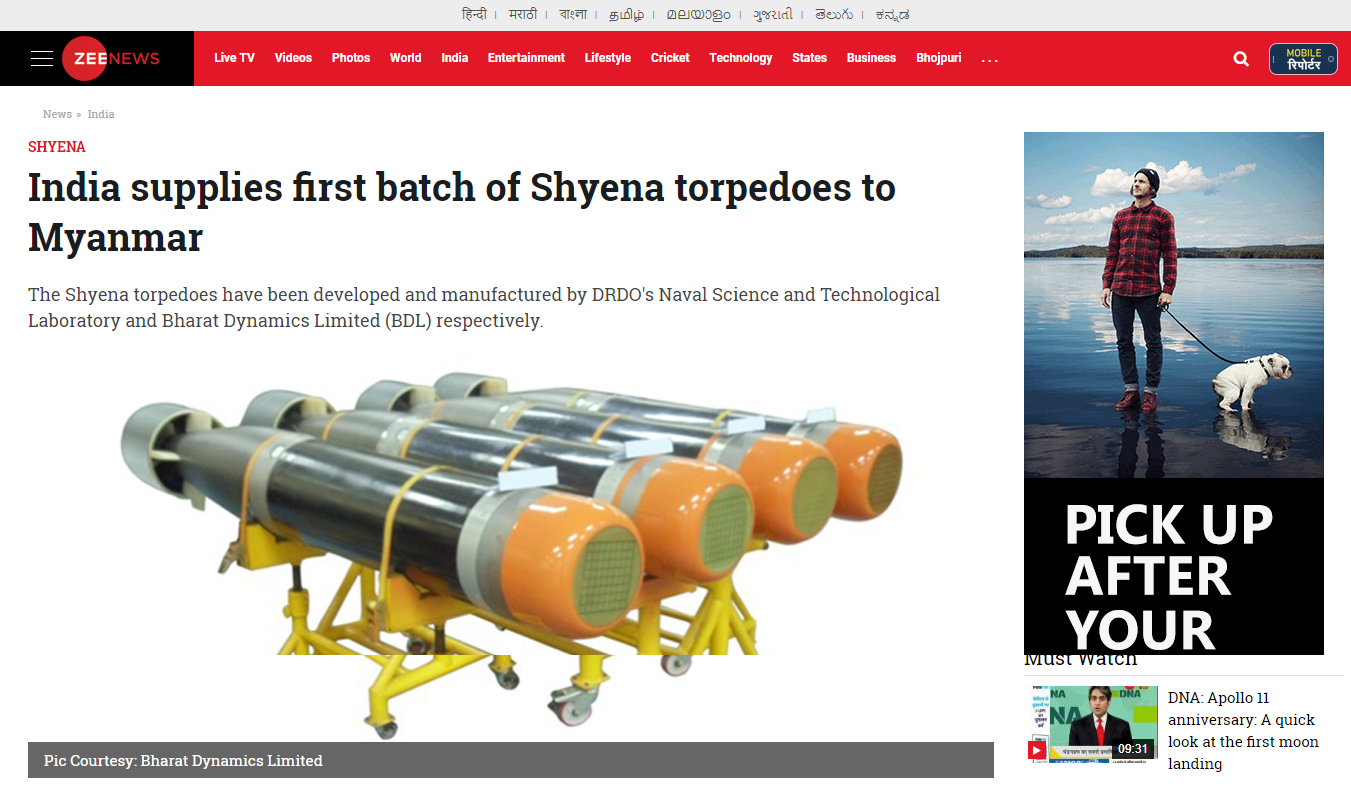The width and height of the screenshot is (1351, 788).
Task: Go to the Business section
Action: tap(871, 58)
